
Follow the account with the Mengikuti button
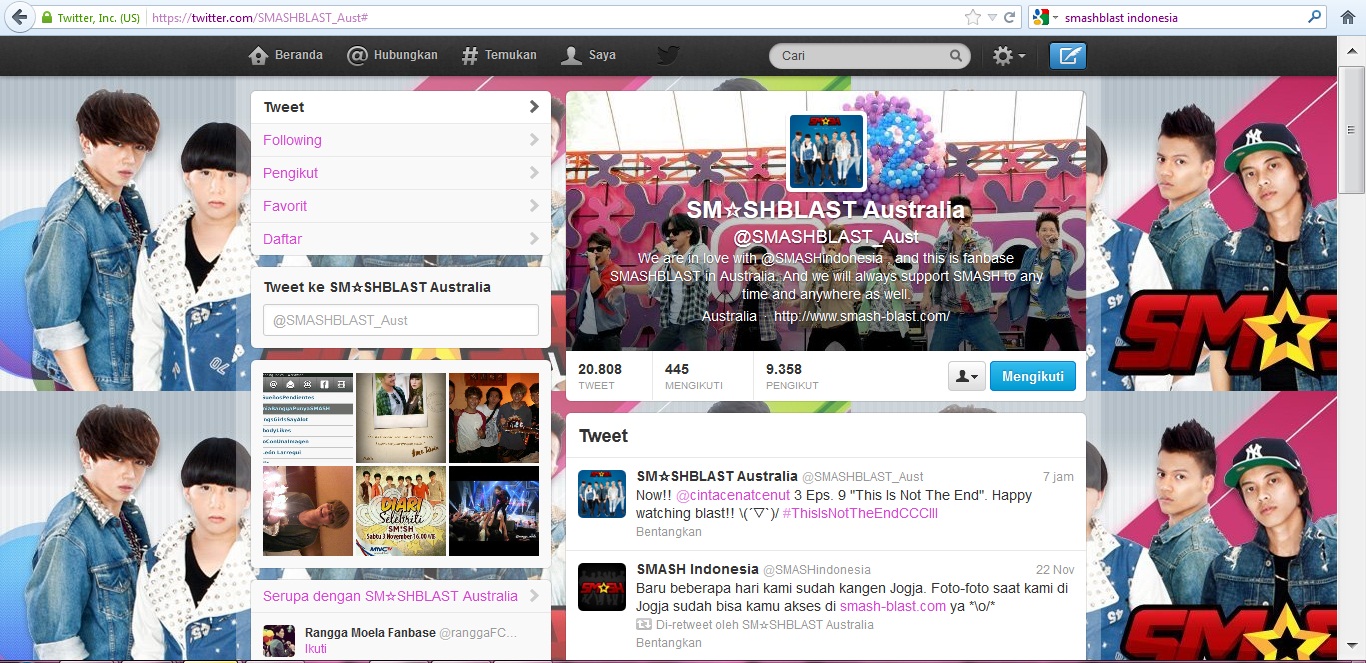(x=1032, y=376)
